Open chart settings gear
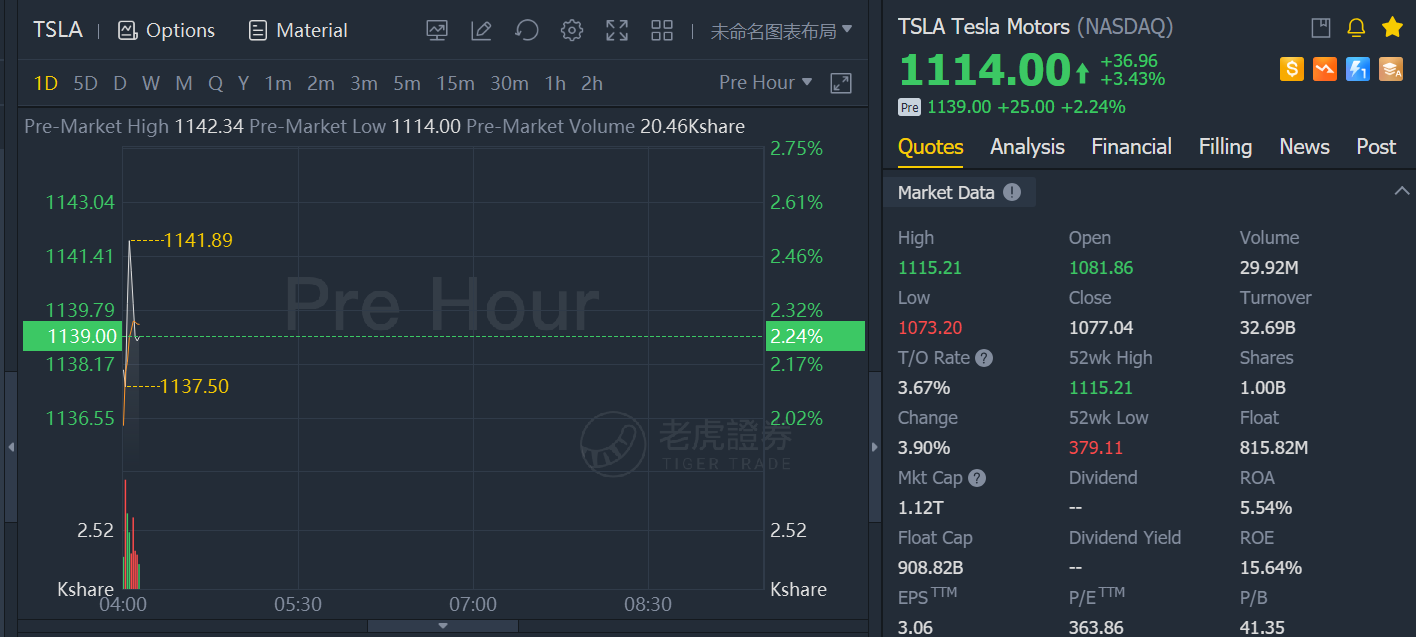 (572, 30)
